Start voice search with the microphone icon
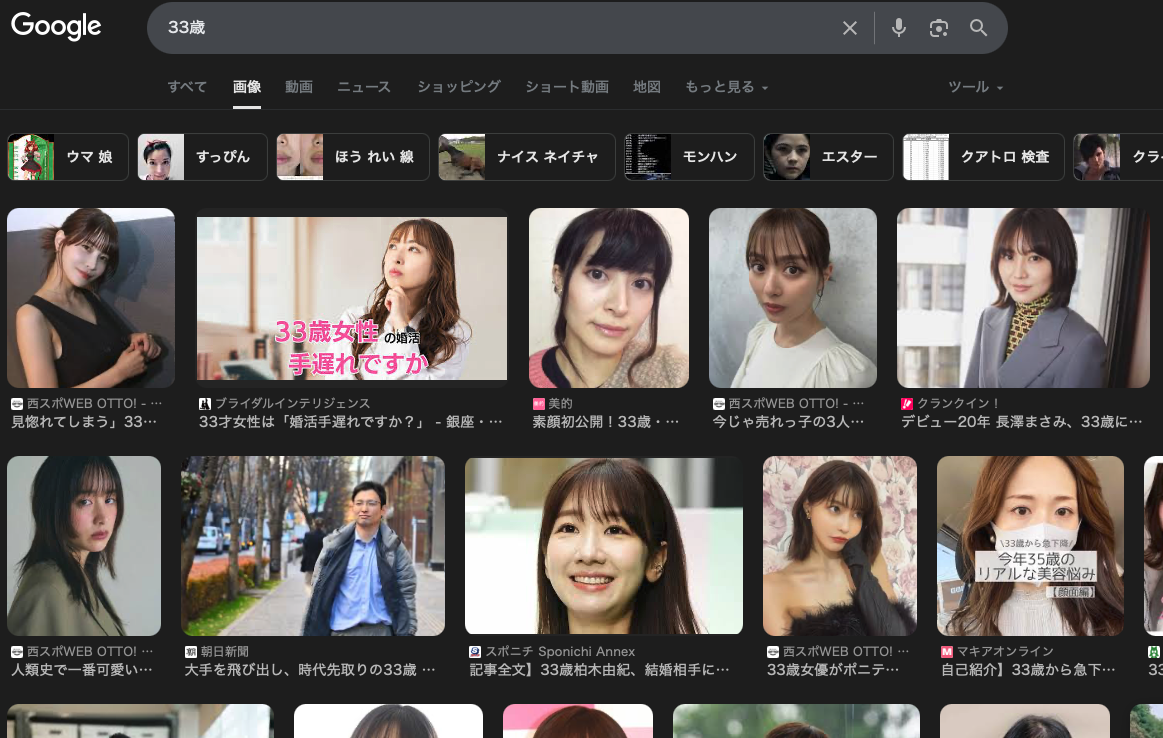This screenshot has height=738, width=1163. point(899,28)
